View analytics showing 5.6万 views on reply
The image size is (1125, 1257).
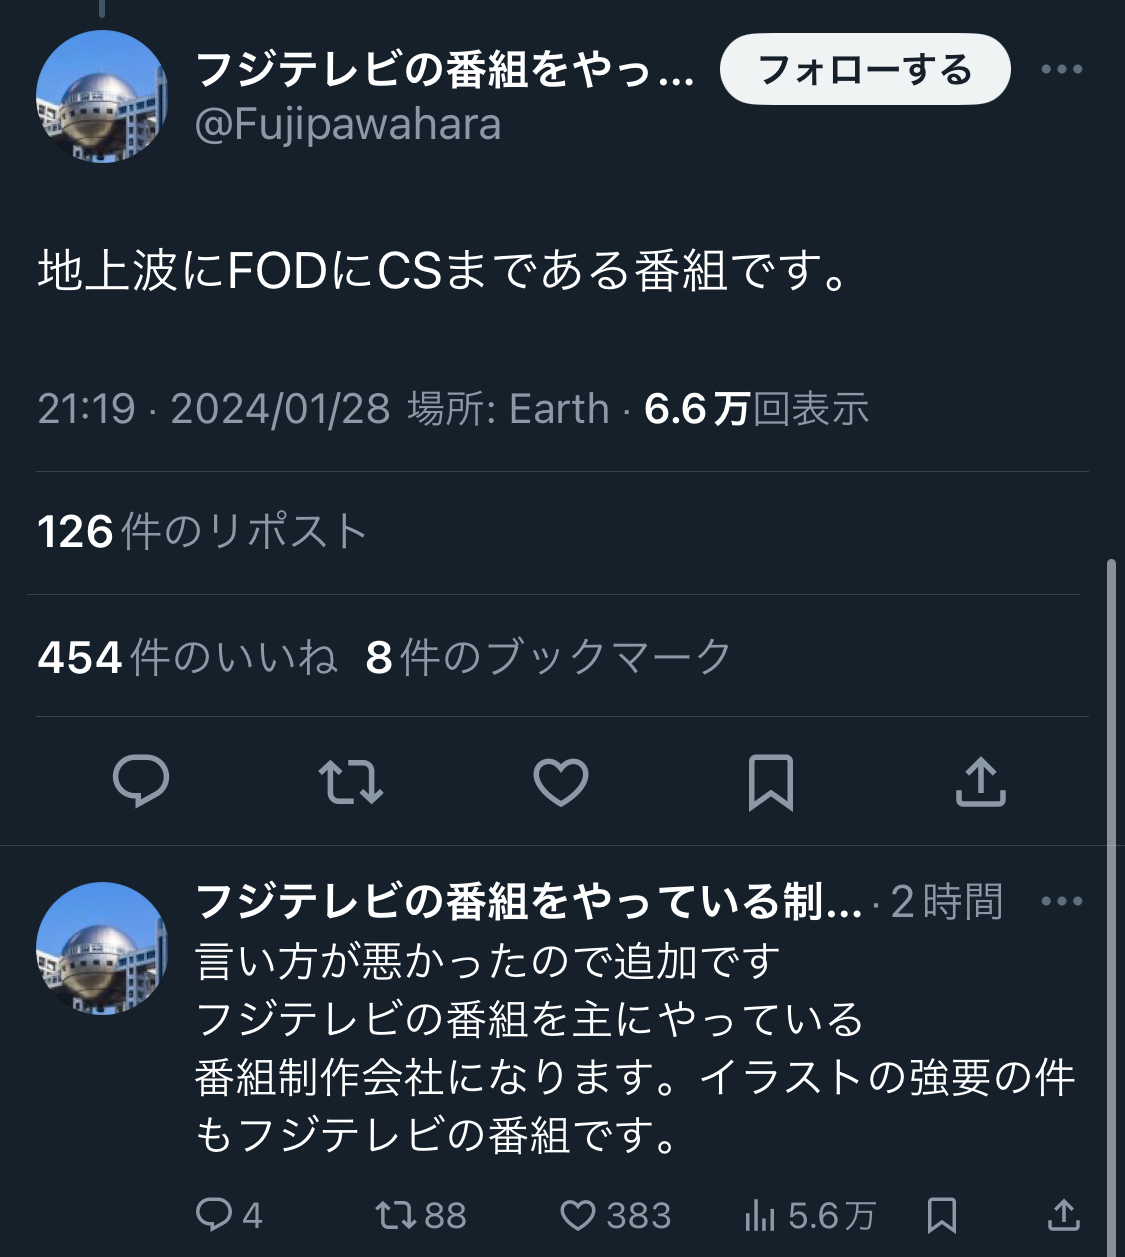[x=809, y=1215]
